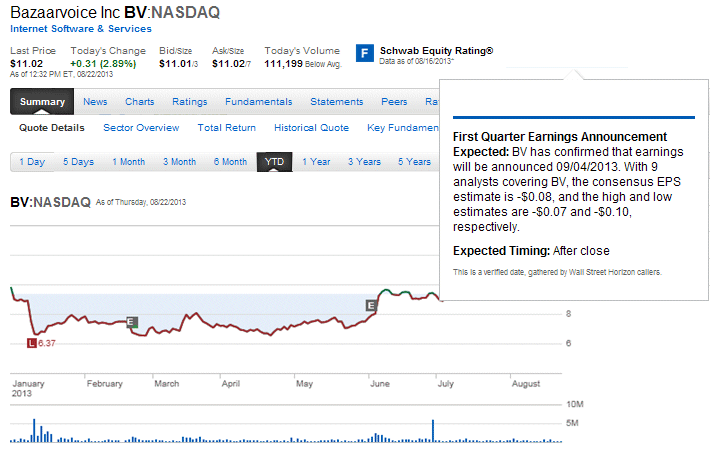Viewport: 714px width, 452px height.
Task: Click First Quarter Earnings Announcement heading
Action: coord(560,137)
